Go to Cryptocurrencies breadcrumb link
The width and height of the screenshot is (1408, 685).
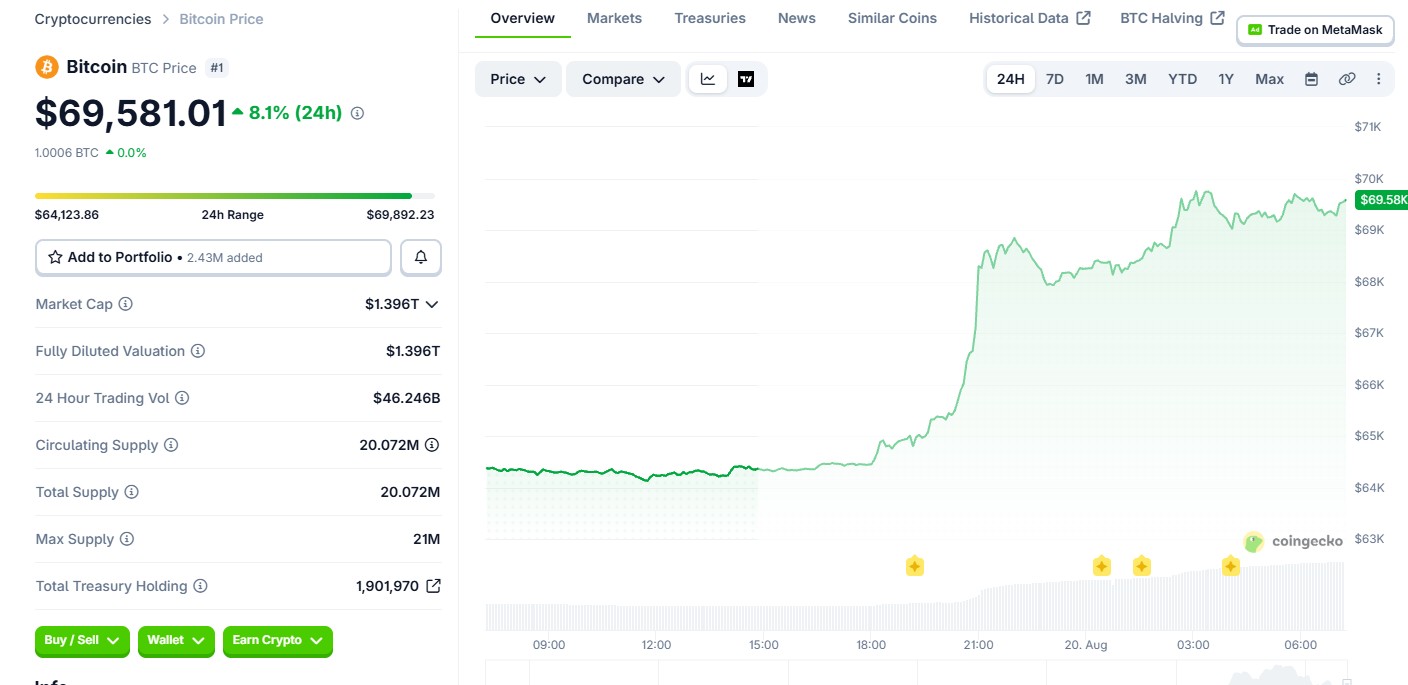[93, 19]
